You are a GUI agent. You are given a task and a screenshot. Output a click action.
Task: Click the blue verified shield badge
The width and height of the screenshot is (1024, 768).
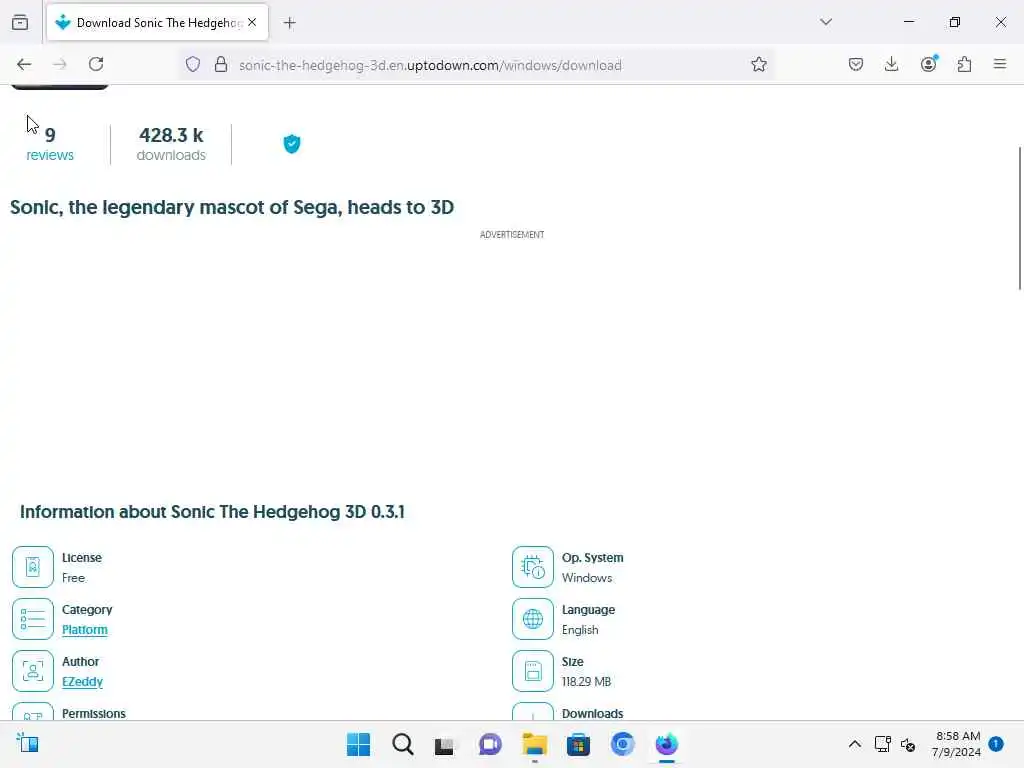[x=292, y=144]
